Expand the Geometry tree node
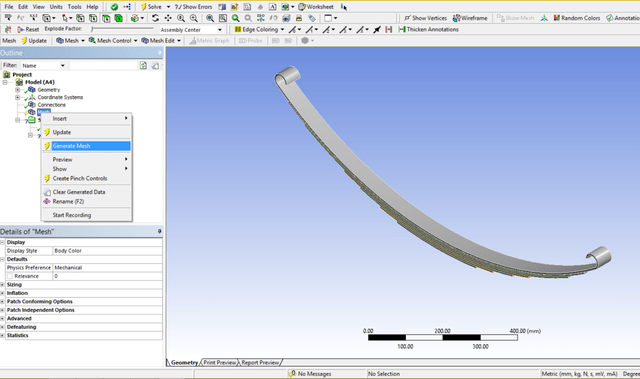Image resolution: width=640 pixels, height=379 pixels. [x=17, y=90]
